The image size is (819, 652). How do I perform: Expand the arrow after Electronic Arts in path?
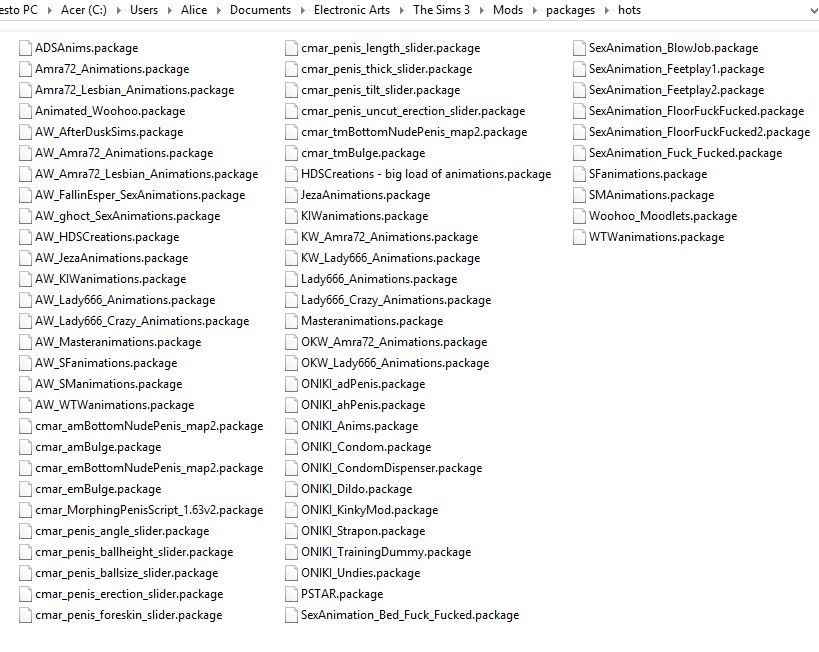coord(402,10)
